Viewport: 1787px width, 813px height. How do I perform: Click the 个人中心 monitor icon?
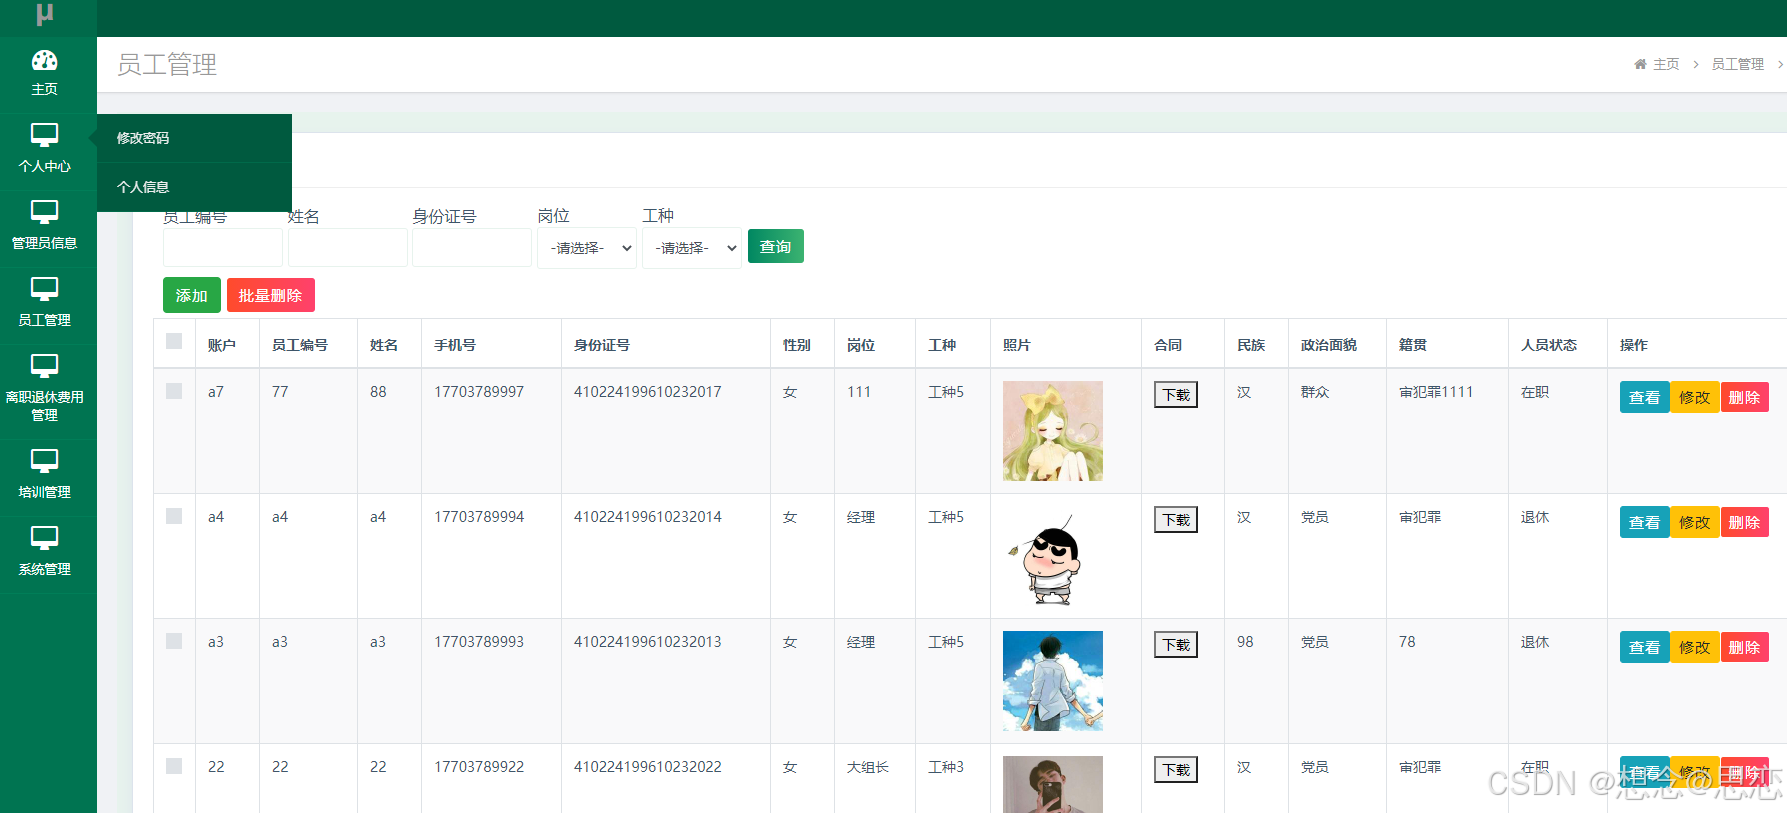pyautogui.click(x=44, y=134)
